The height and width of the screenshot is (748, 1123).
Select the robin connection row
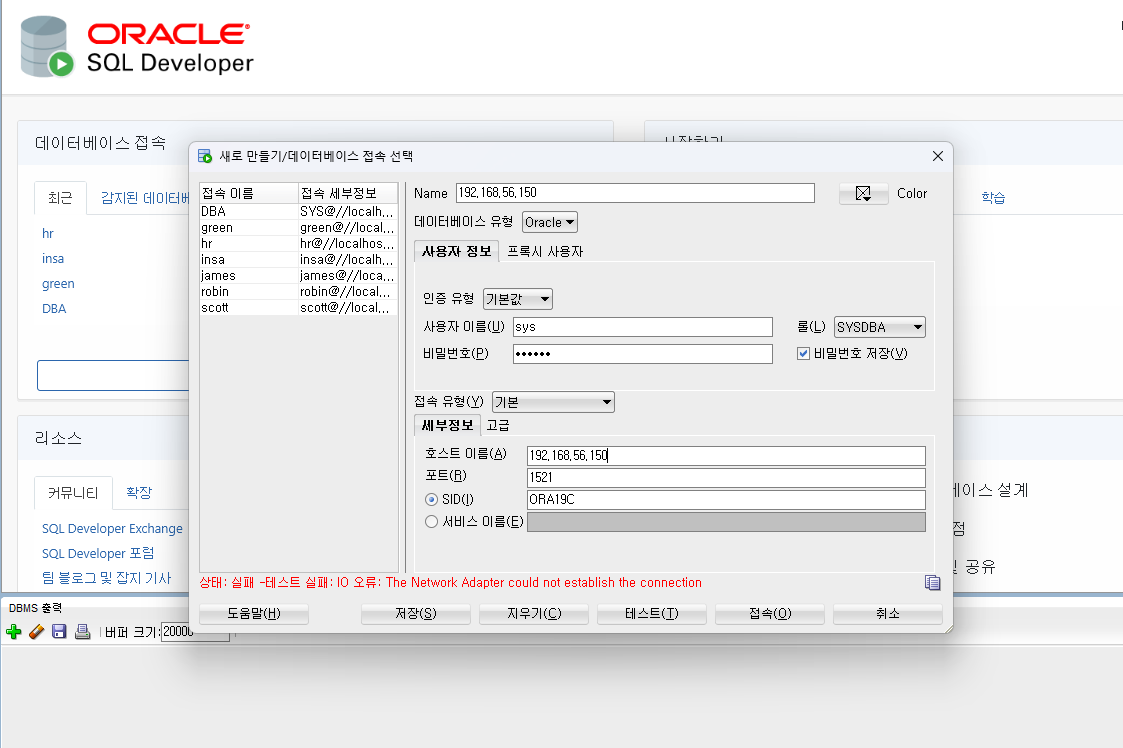pos(298,292)
